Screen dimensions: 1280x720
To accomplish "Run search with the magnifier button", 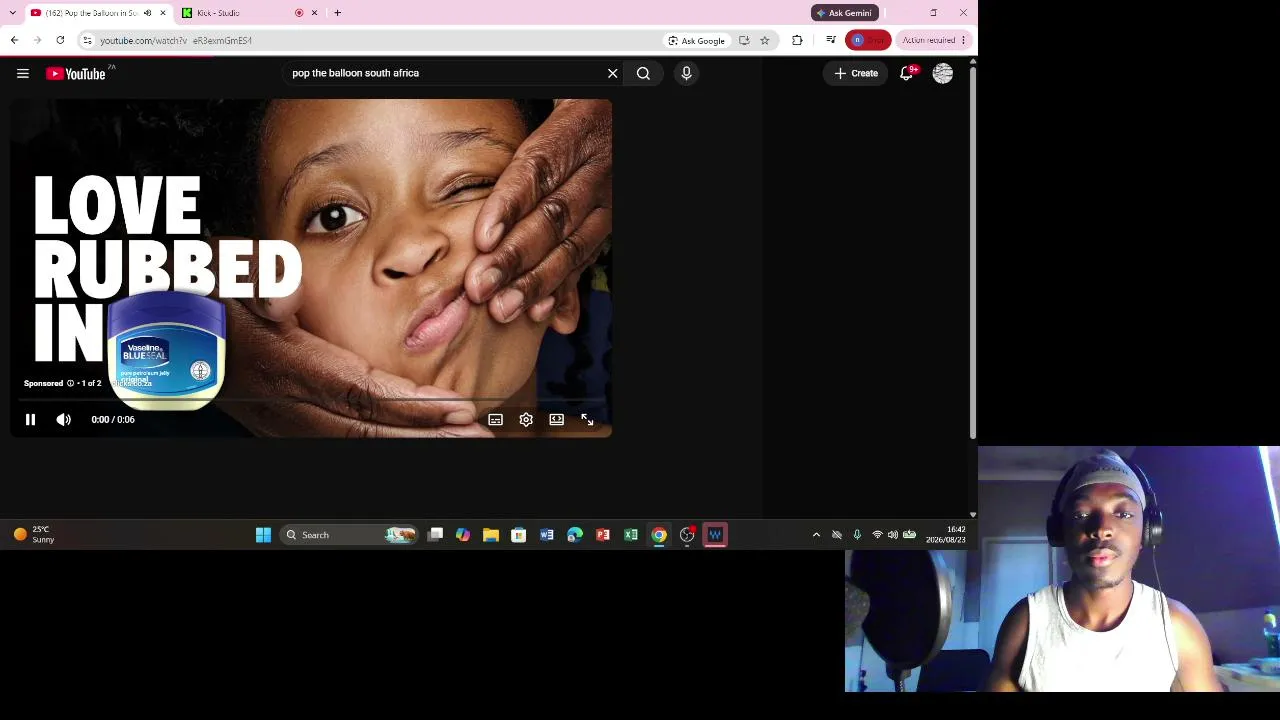I will click(643, 73).
